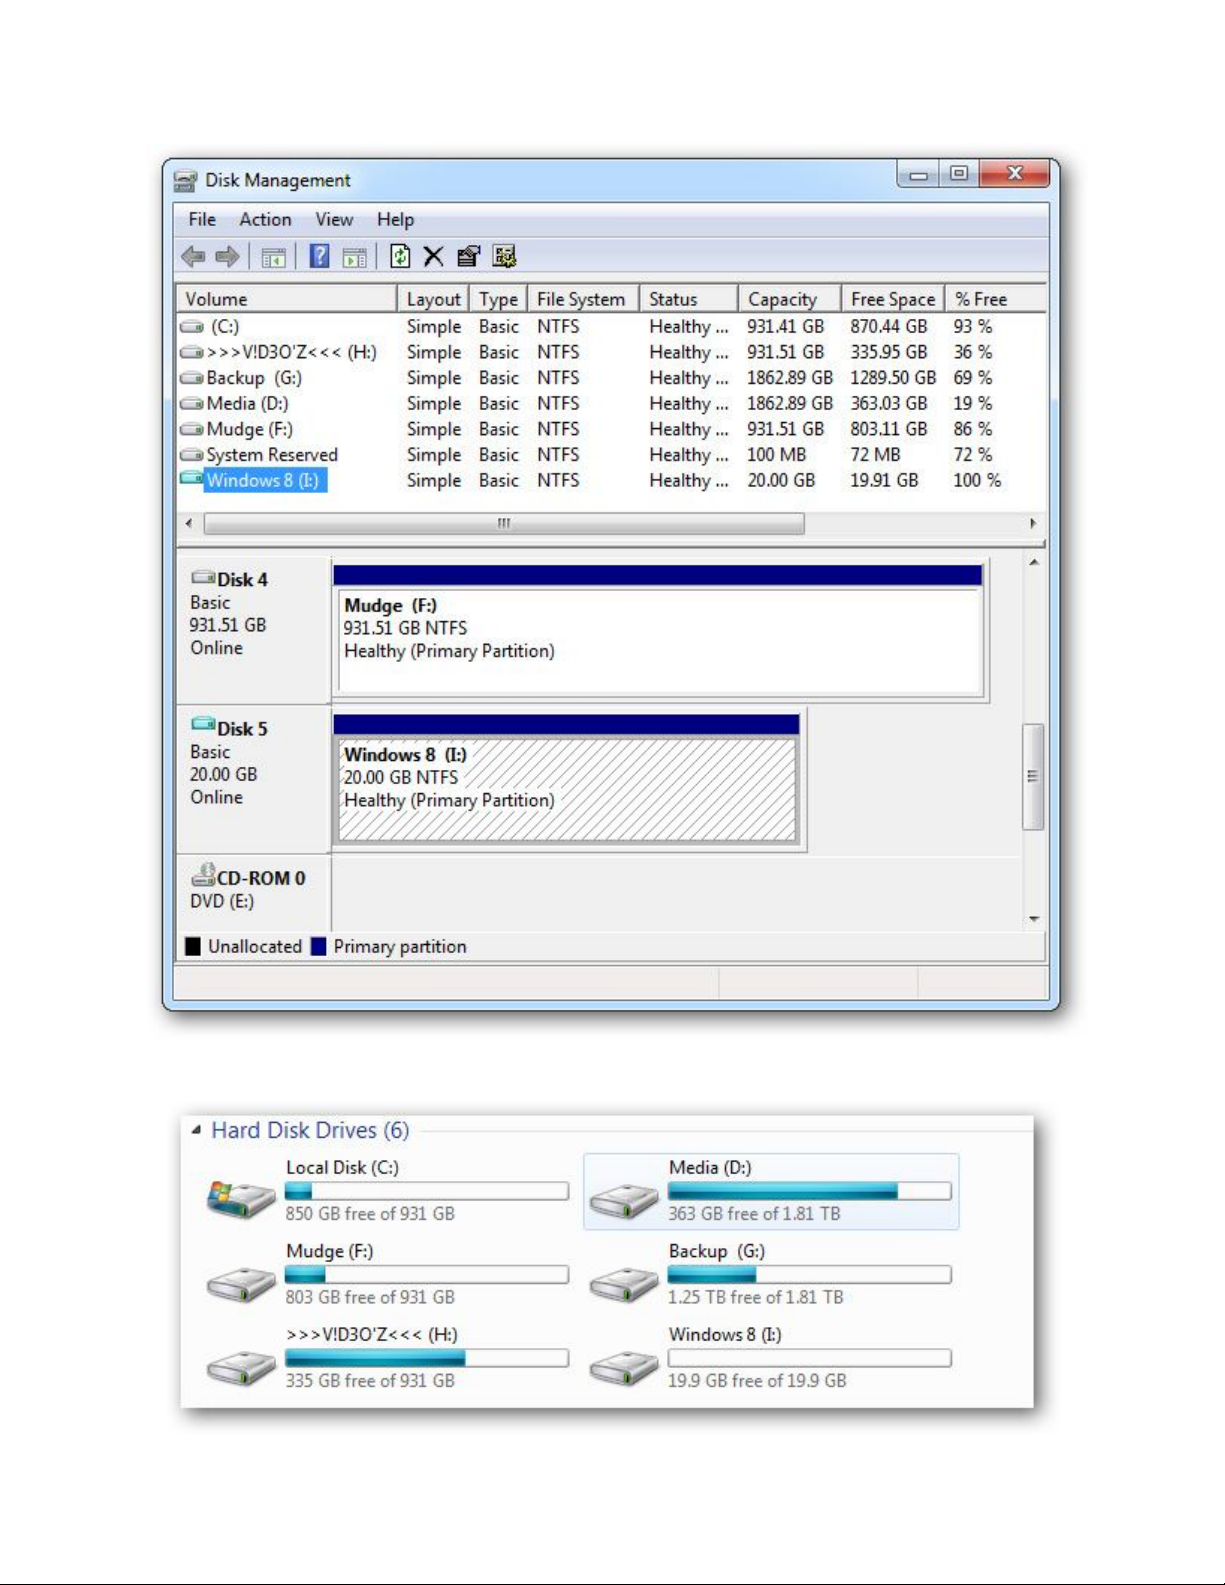Image resolution: width=1225 pixels, height=1585 pixels.
Task: Click the Forward arrow toolbar icon
Action: [228, 257]
